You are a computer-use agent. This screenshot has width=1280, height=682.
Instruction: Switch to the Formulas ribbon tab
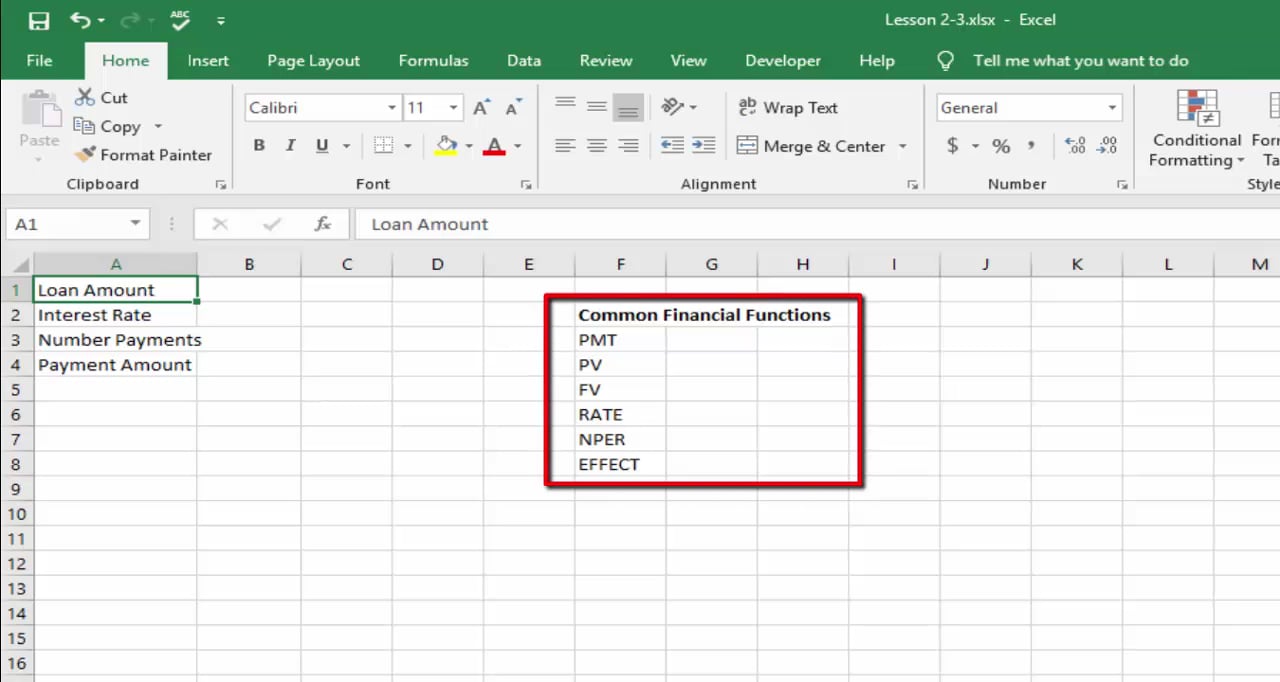[x=433, y=61]
